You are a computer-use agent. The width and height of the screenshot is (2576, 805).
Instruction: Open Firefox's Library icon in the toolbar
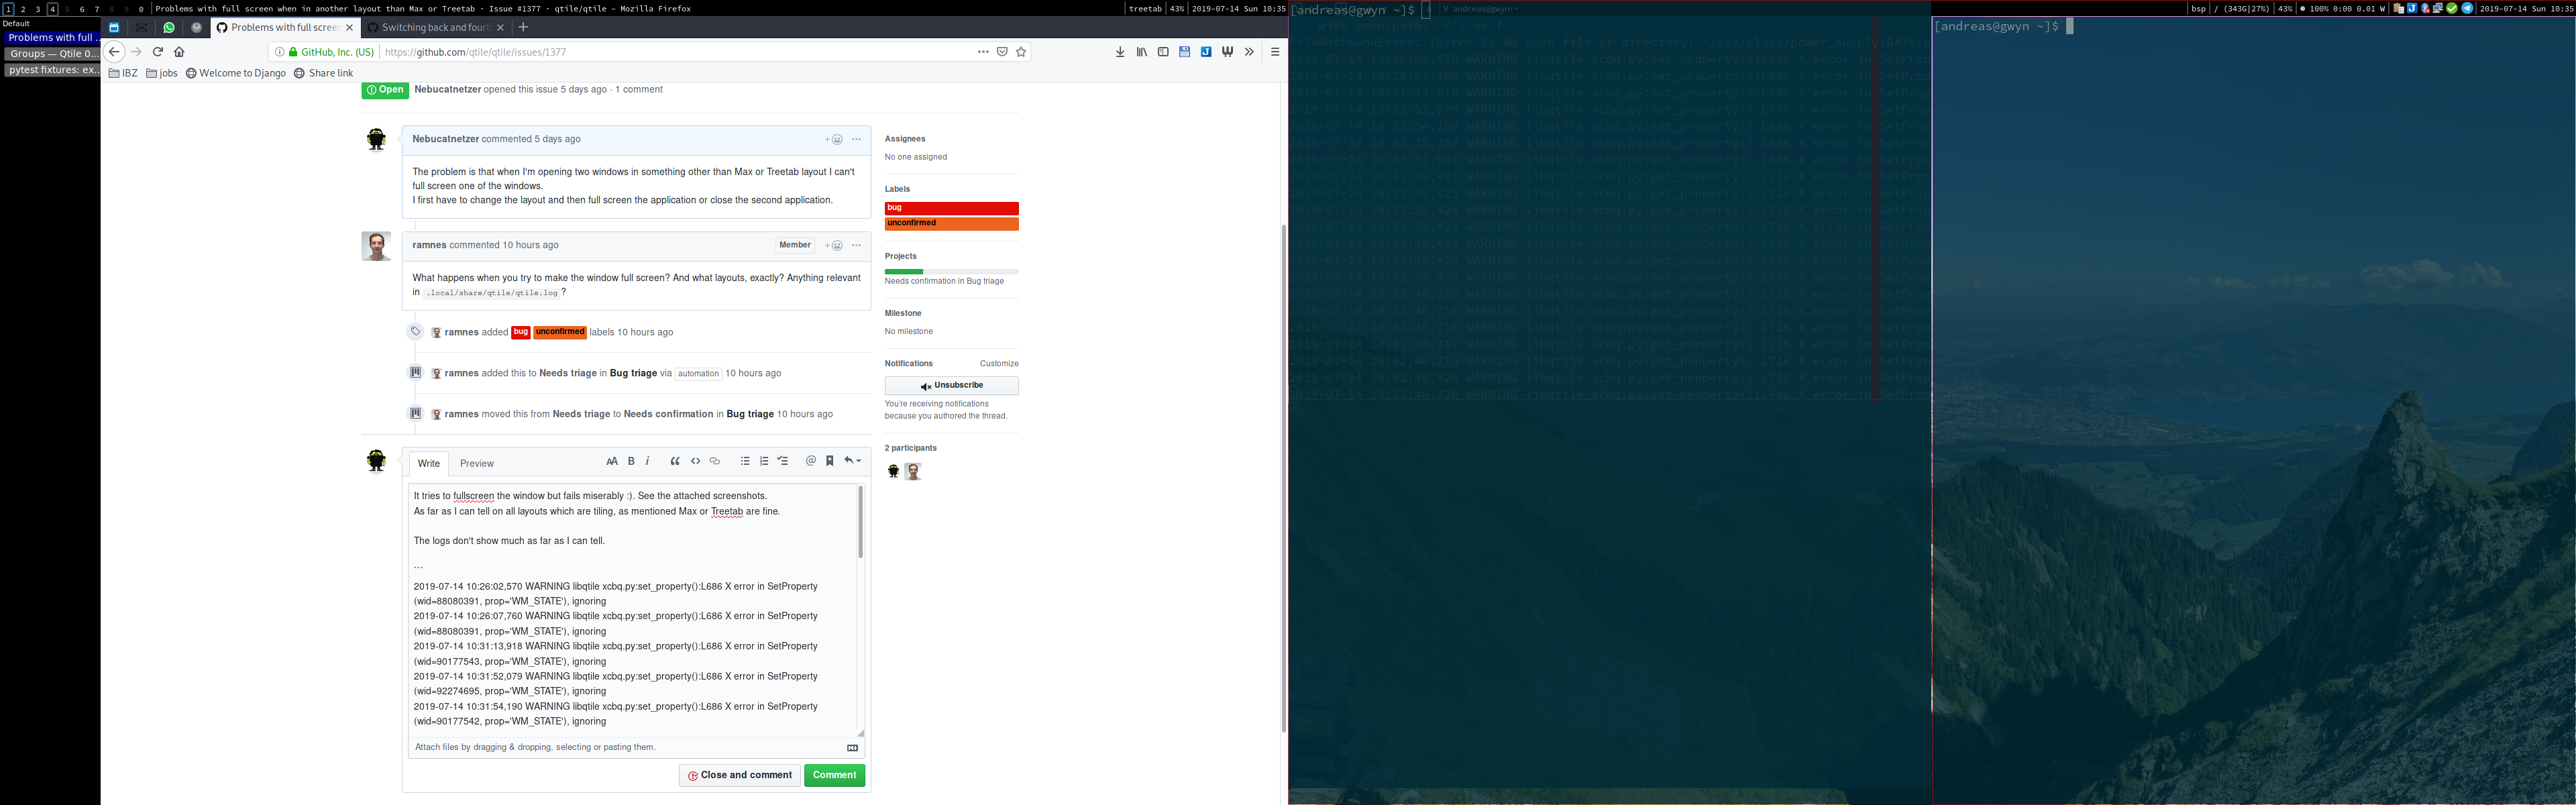tap(1141, 51)
